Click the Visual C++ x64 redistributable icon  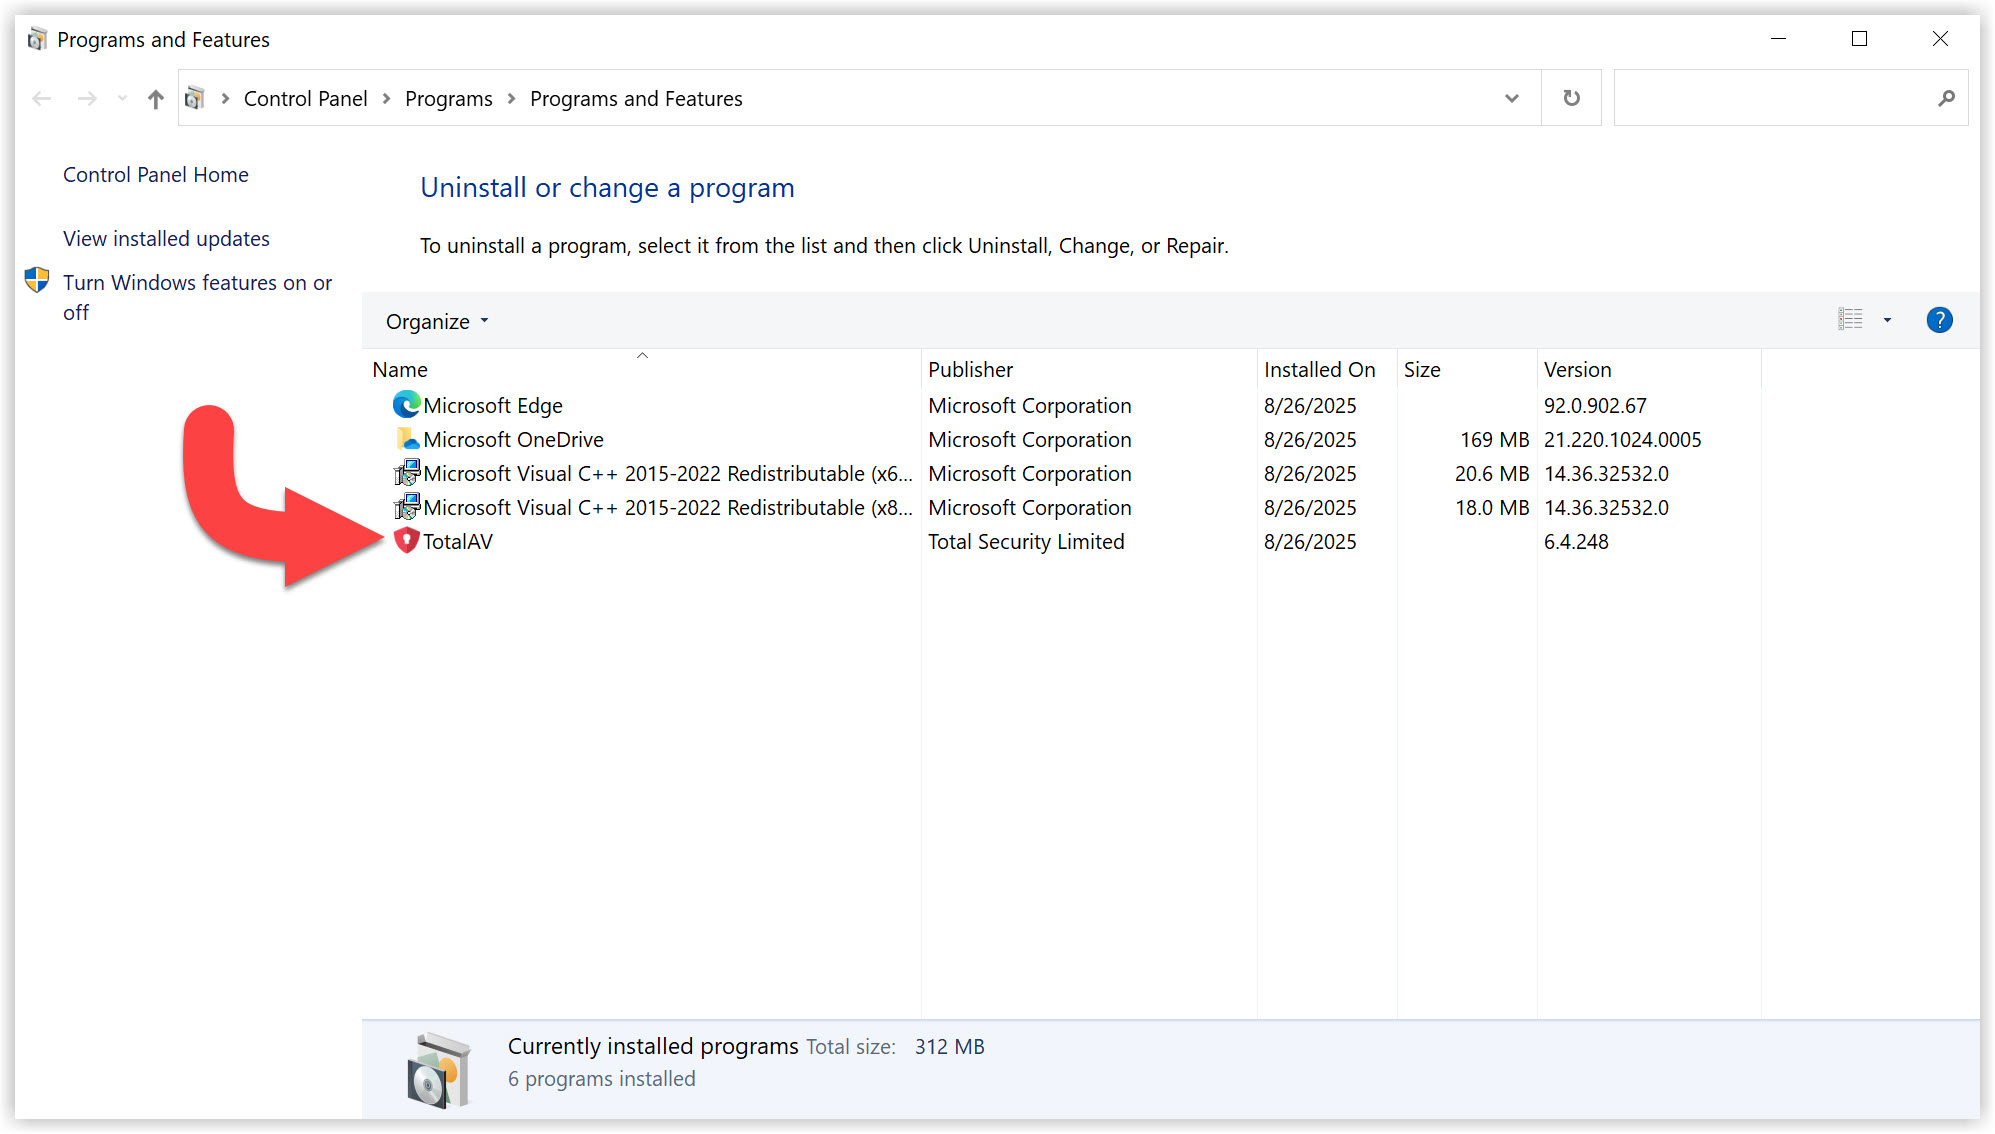pos(406,473)
